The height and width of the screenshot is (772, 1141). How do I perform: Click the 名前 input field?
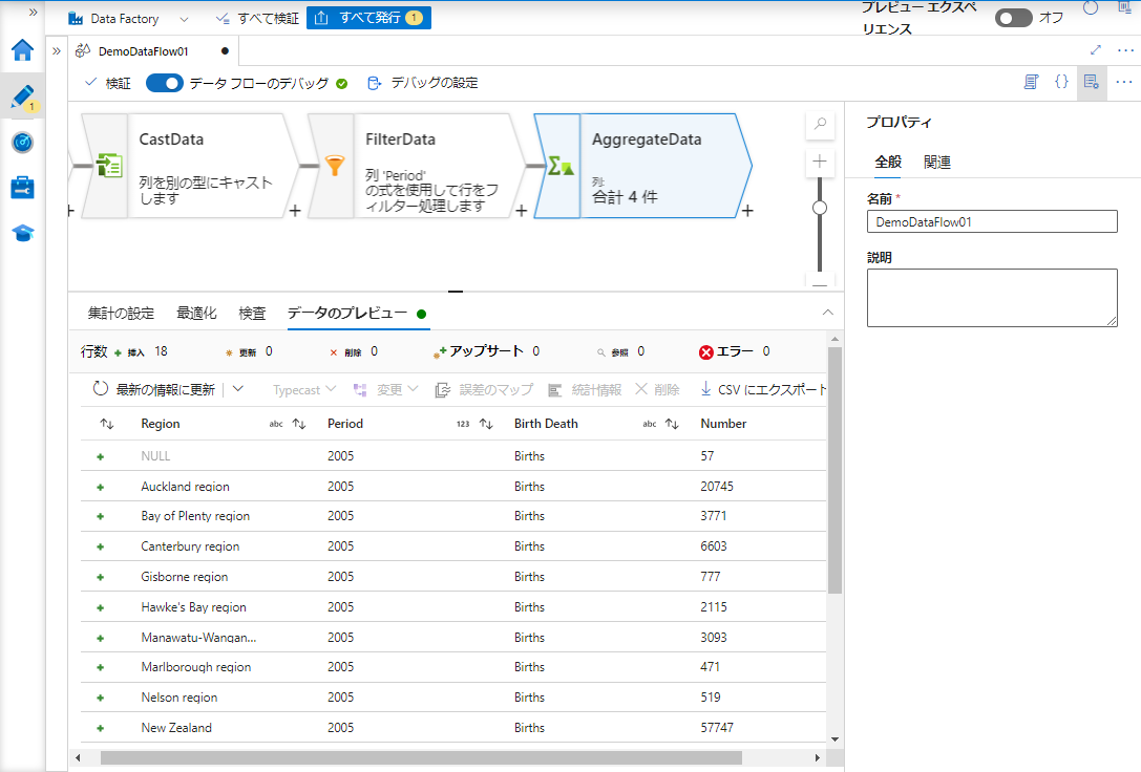tap(991, 222)
